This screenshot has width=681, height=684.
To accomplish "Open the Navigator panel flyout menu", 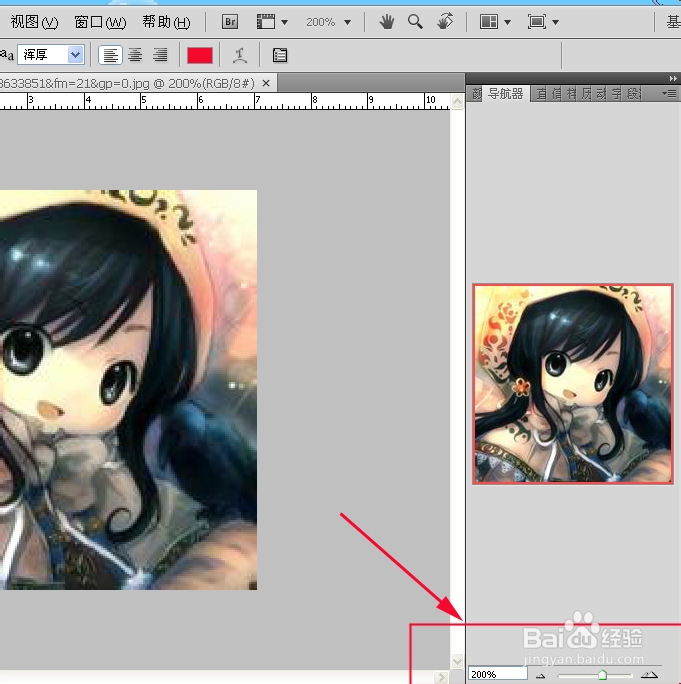I will (669, 93).
